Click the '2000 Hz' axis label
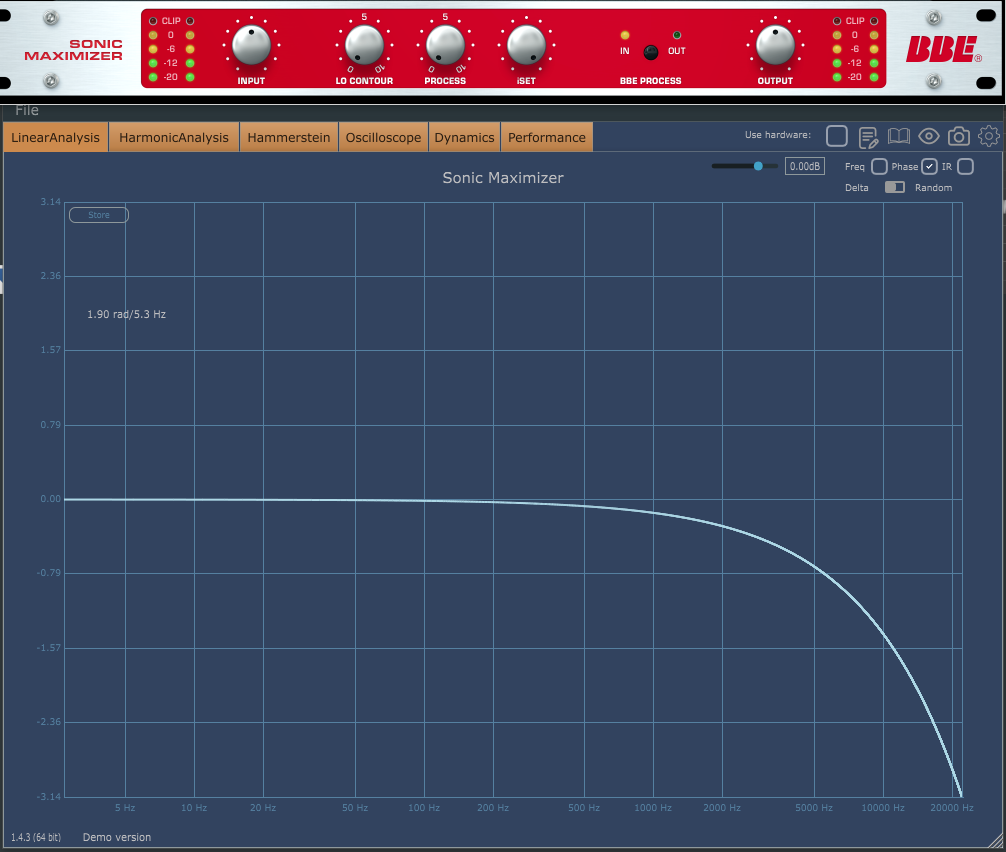Viewport: 1006px width, 852px height. pos(722,808)
